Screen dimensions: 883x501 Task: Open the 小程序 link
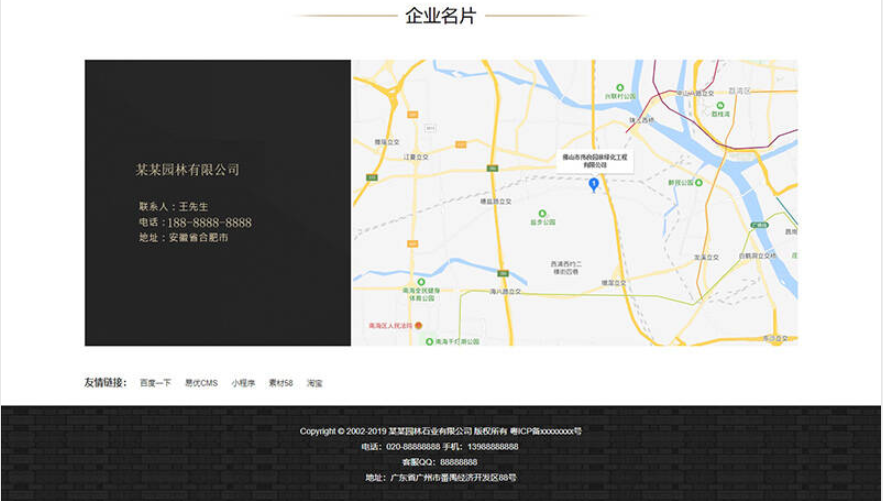point(243,383)
